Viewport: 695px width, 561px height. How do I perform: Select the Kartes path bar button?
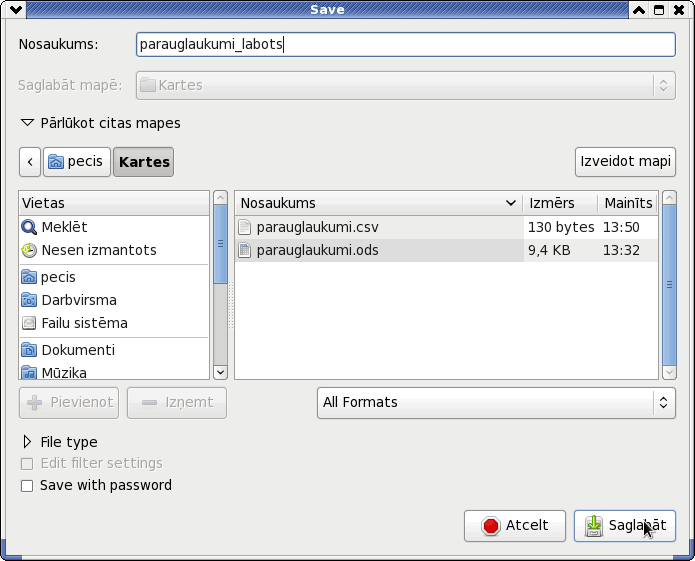(x=144, y=162)
